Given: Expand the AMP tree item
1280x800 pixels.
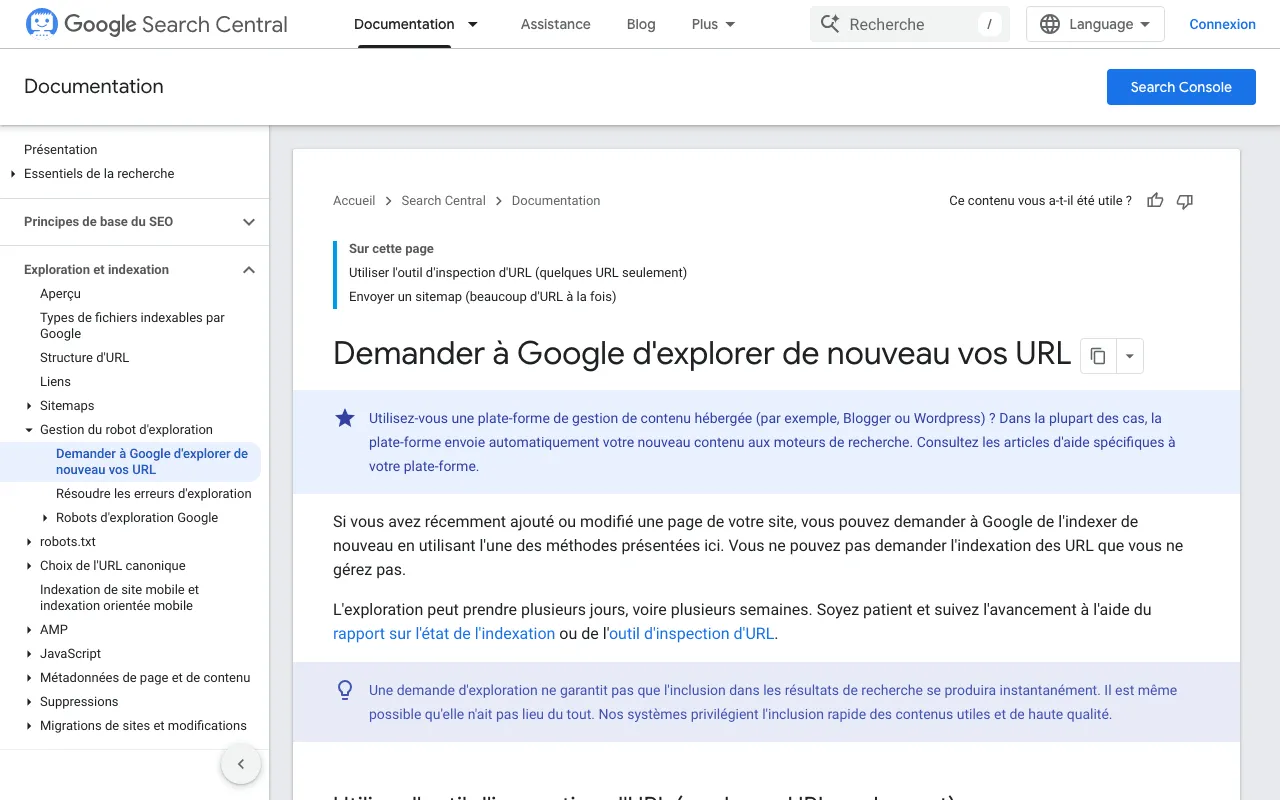Looking at the screenshot, I should pyautogui.click(x=29, y=630).
